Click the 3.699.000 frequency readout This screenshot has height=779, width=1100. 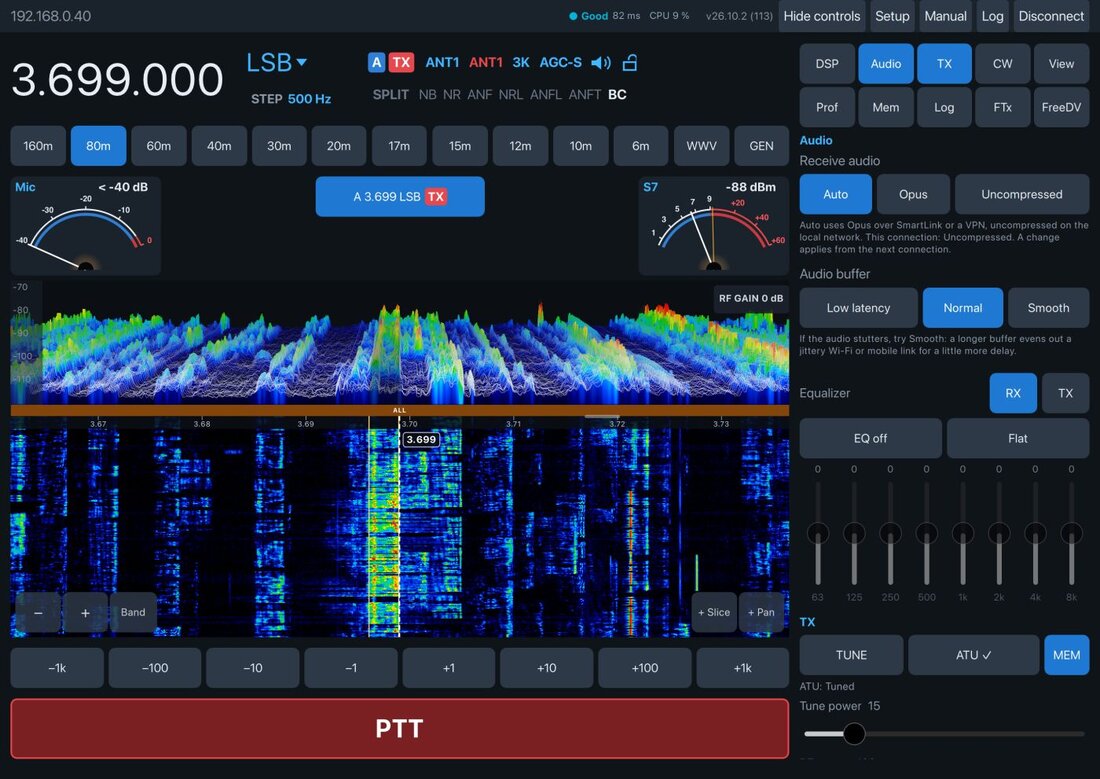point(117,79)
